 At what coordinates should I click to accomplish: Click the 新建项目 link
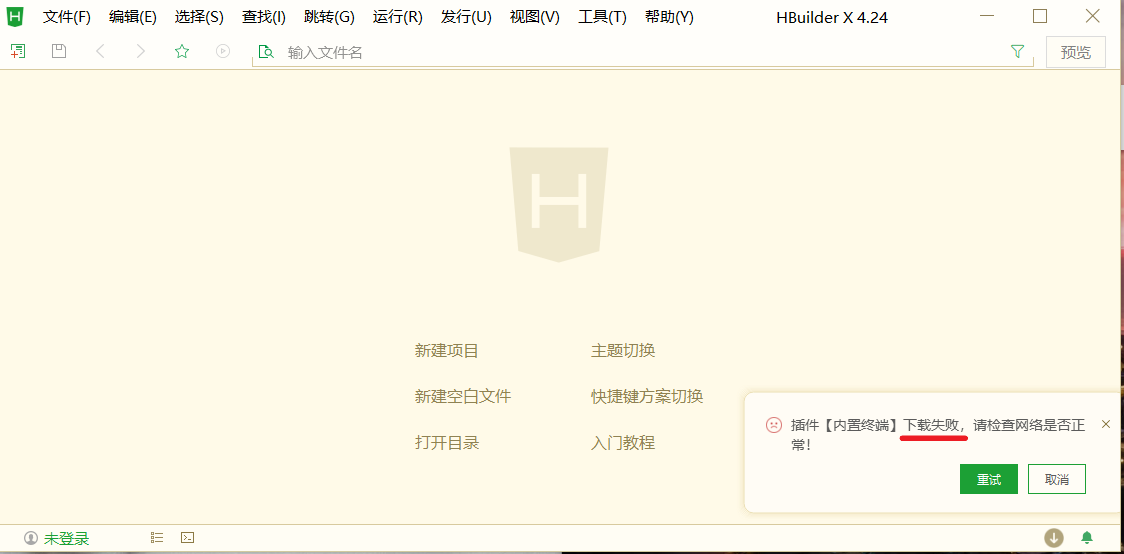click(x=447, y=350)
